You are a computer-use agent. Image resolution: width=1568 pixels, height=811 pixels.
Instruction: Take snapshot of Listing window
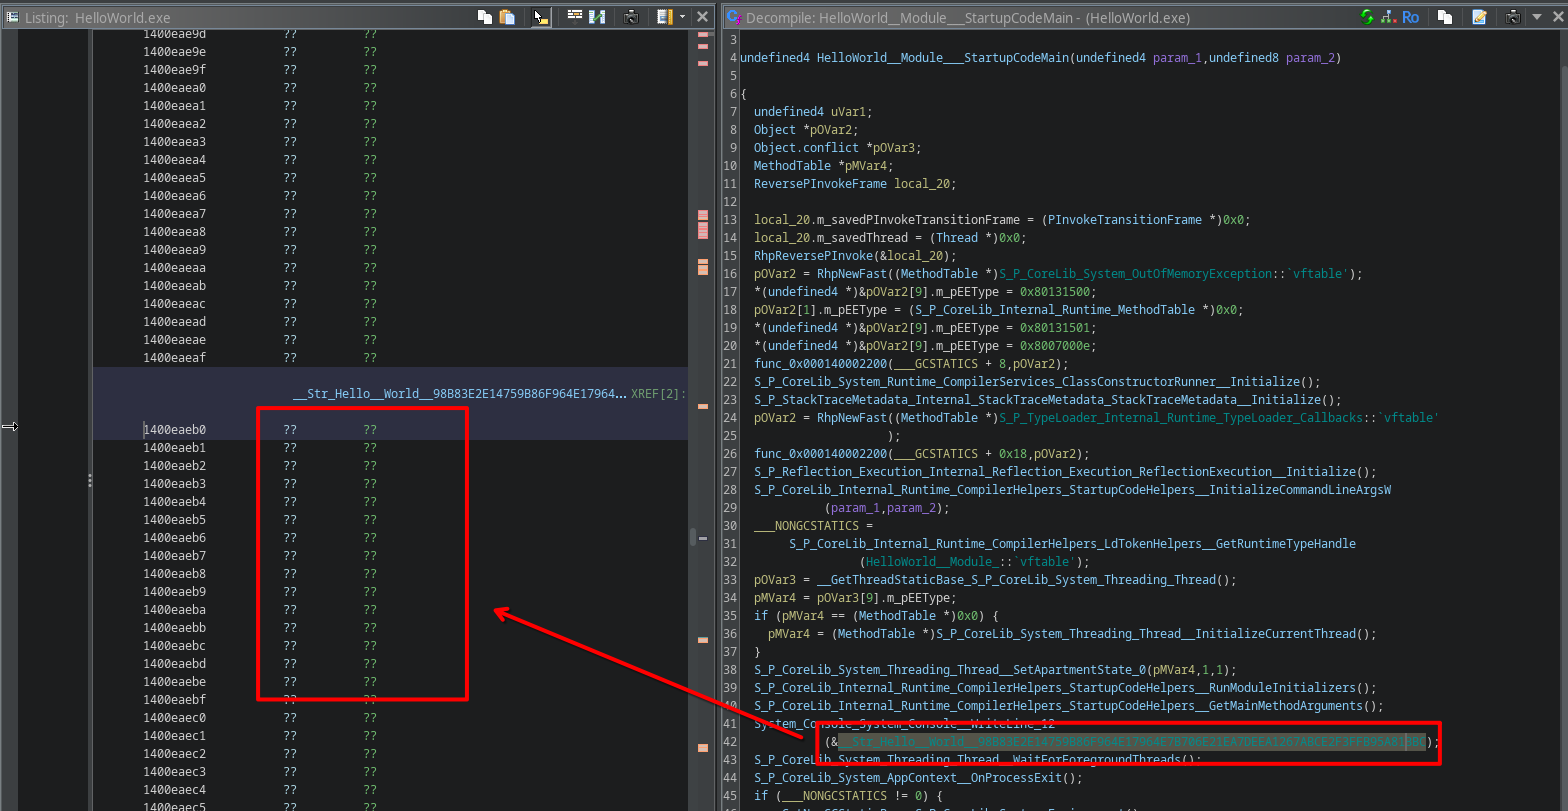pyautogui.click(x=632, y=17)
